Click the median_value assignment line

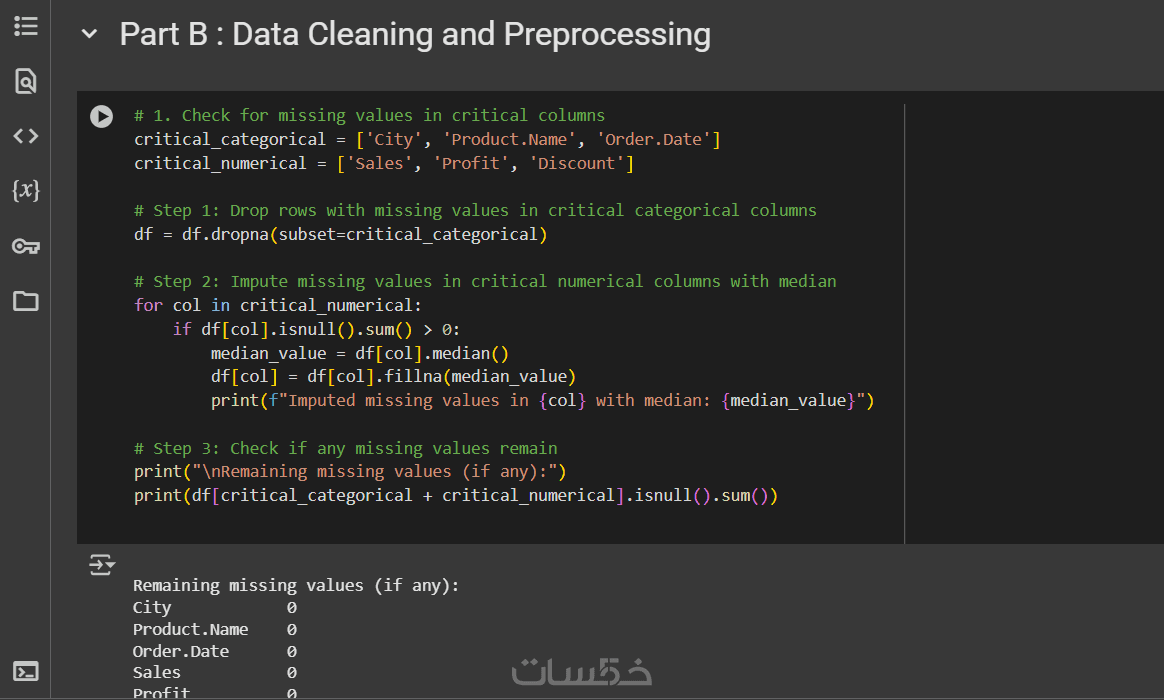click(x=360, y=353)
